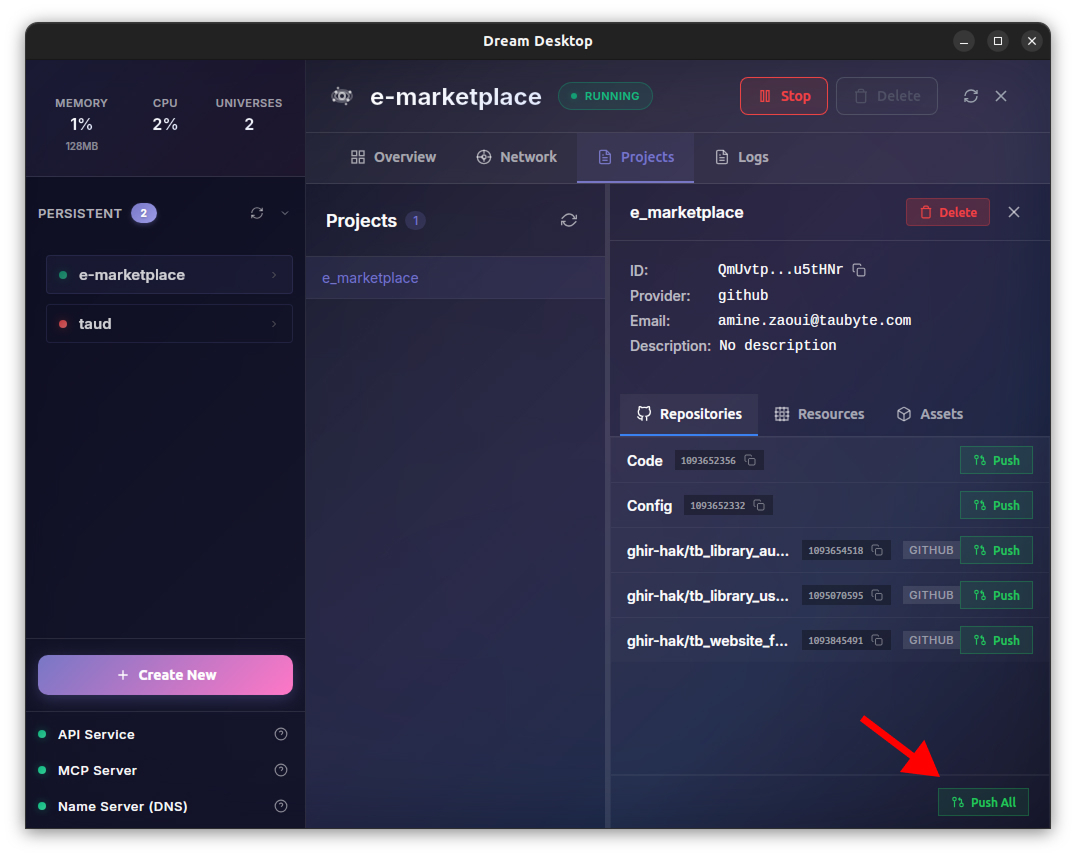Copy repository ID 1093845491

(x=877, y=640)
